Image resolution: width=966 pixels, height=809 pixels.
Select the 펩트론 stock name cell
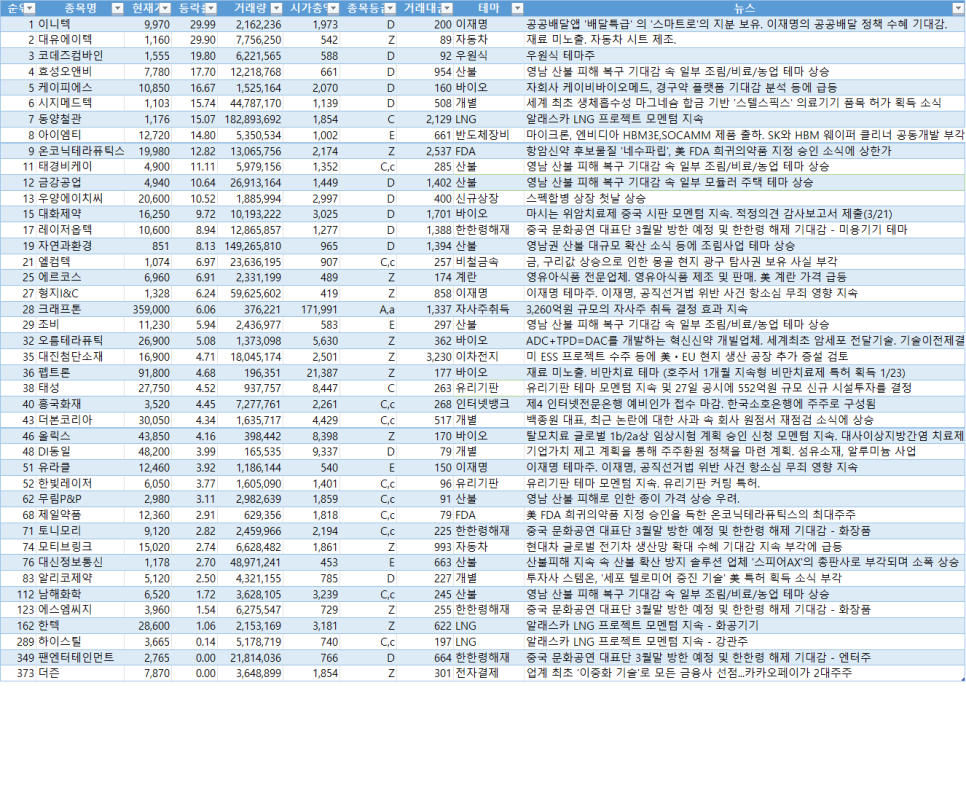80,373
